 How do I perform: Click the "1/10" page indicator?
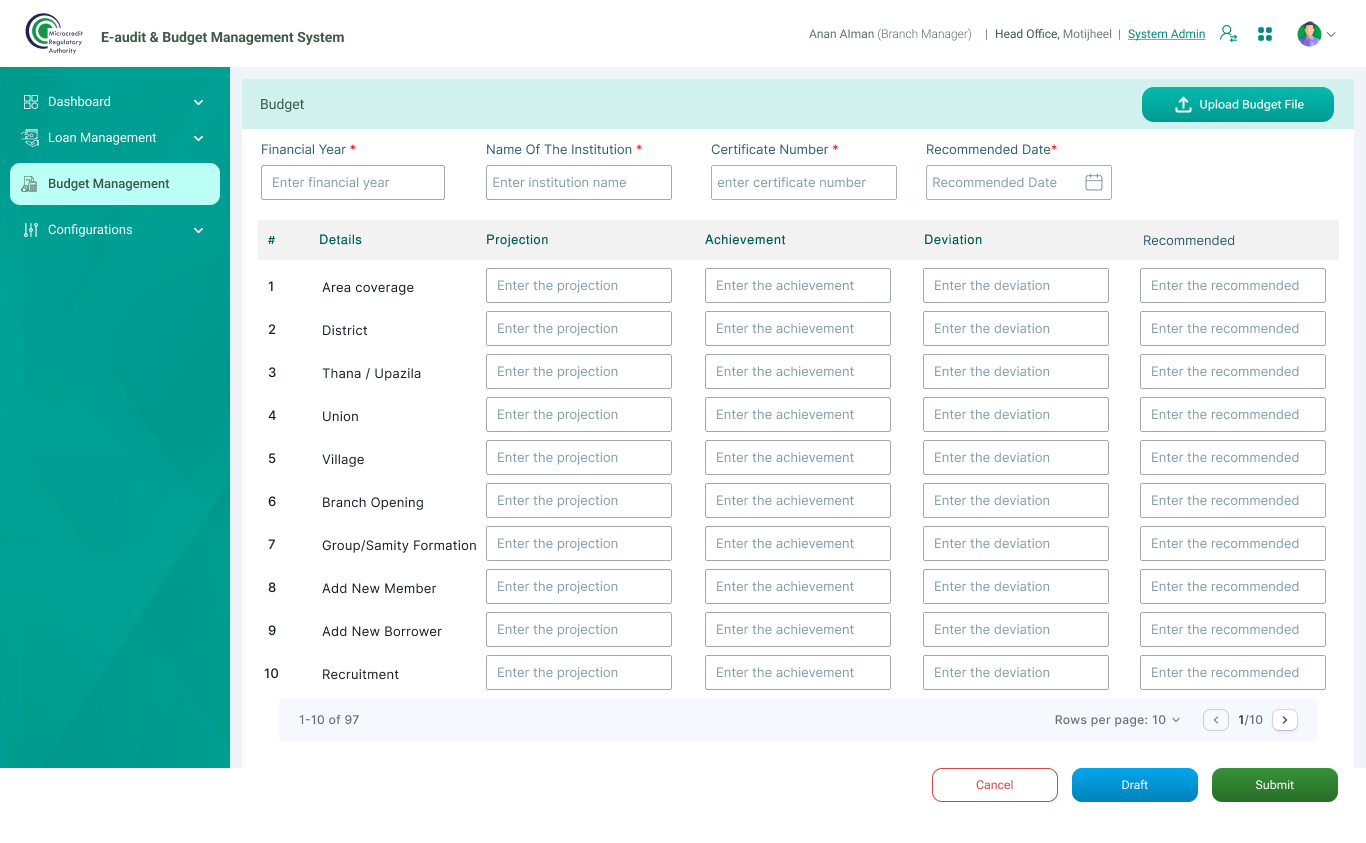point(1251,720)
